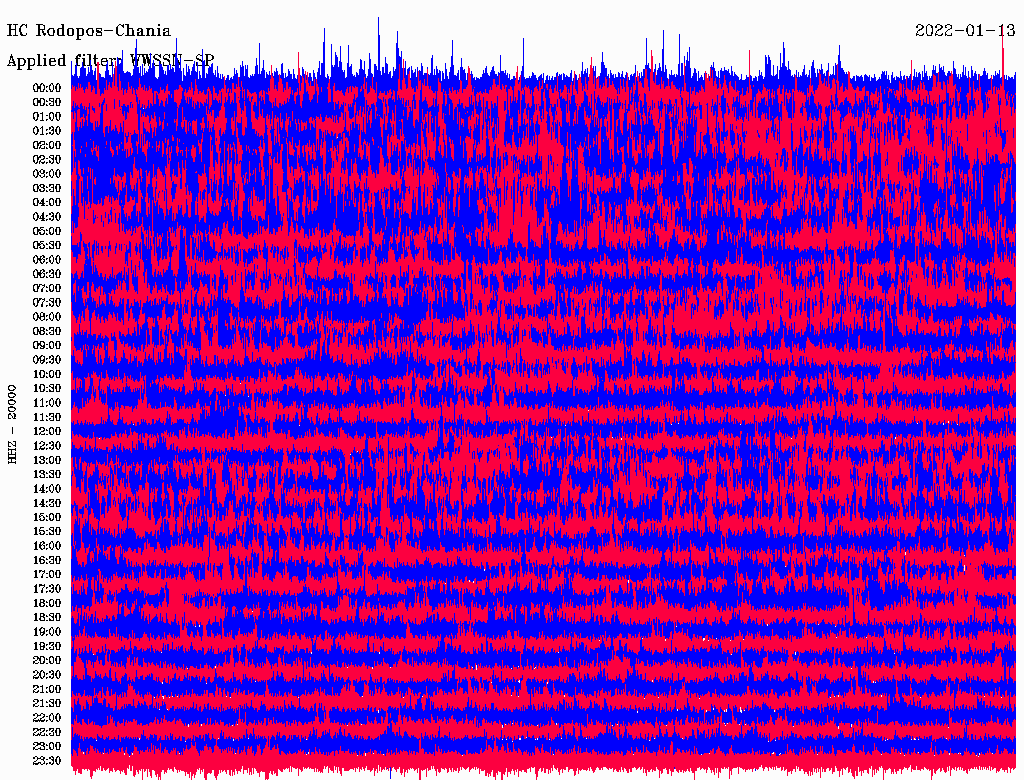
Task: Select the 16:30 time label
Action: (x=47, y=561)
